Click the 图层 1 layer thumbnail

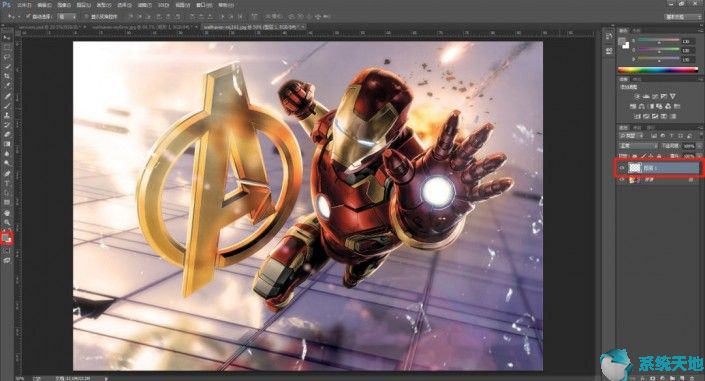634,168
